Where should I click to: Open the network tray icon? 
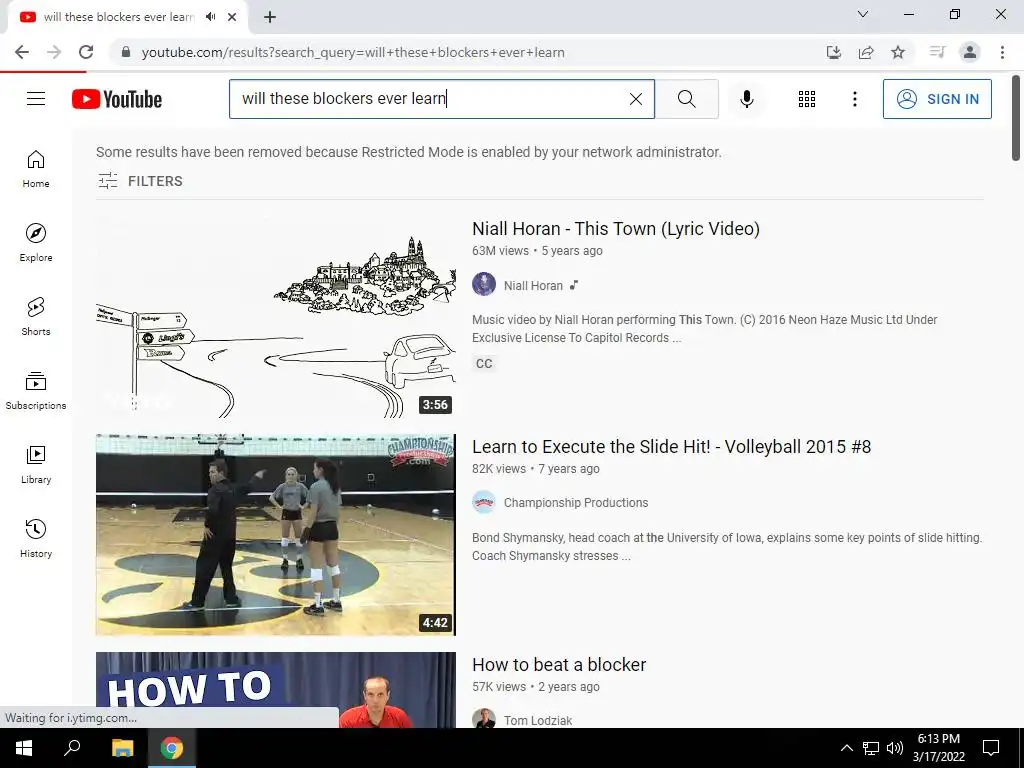[x=871, y=748]
